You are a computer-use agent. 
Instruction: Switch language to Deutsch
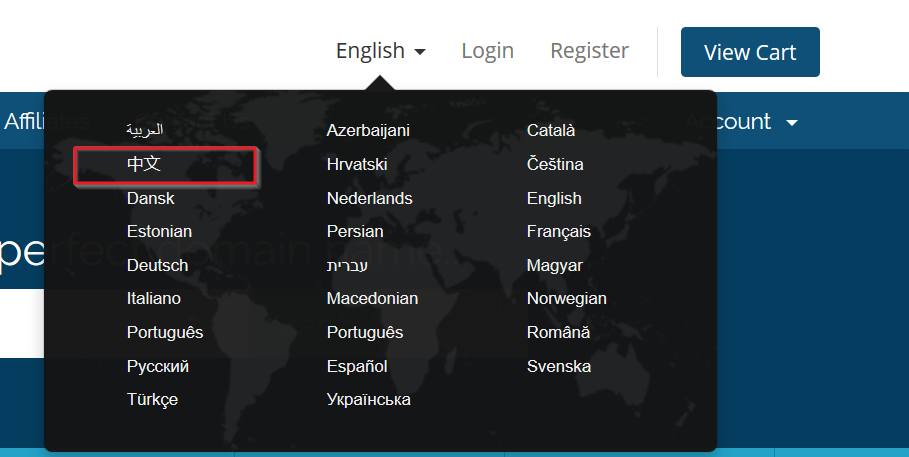[x=157, y=265]
